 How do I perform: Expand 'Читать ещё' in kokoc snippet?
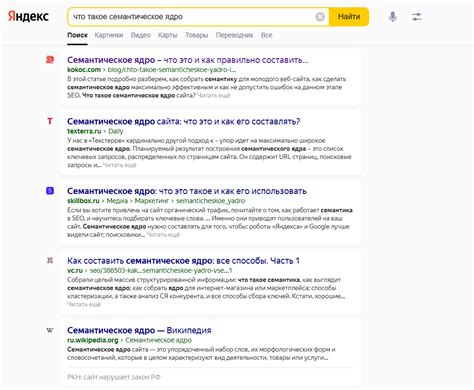[213, 95]
